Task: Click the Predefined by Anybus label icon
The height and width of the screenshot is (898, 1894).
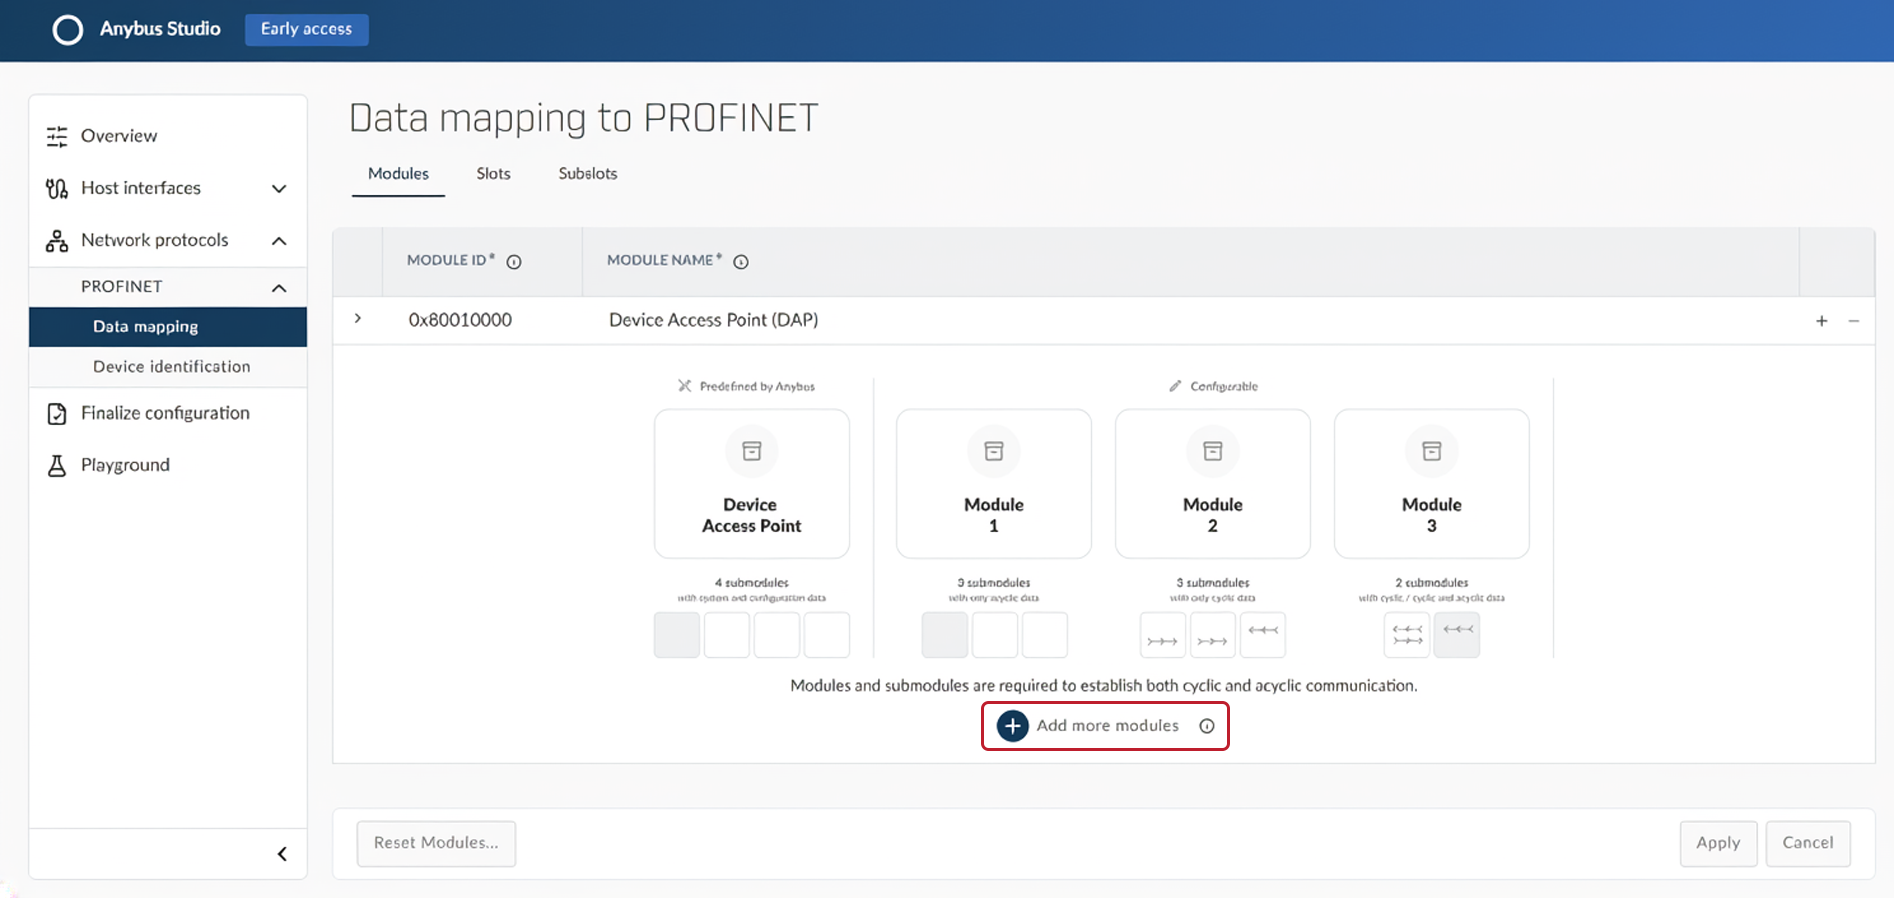Action: point(685,386)
